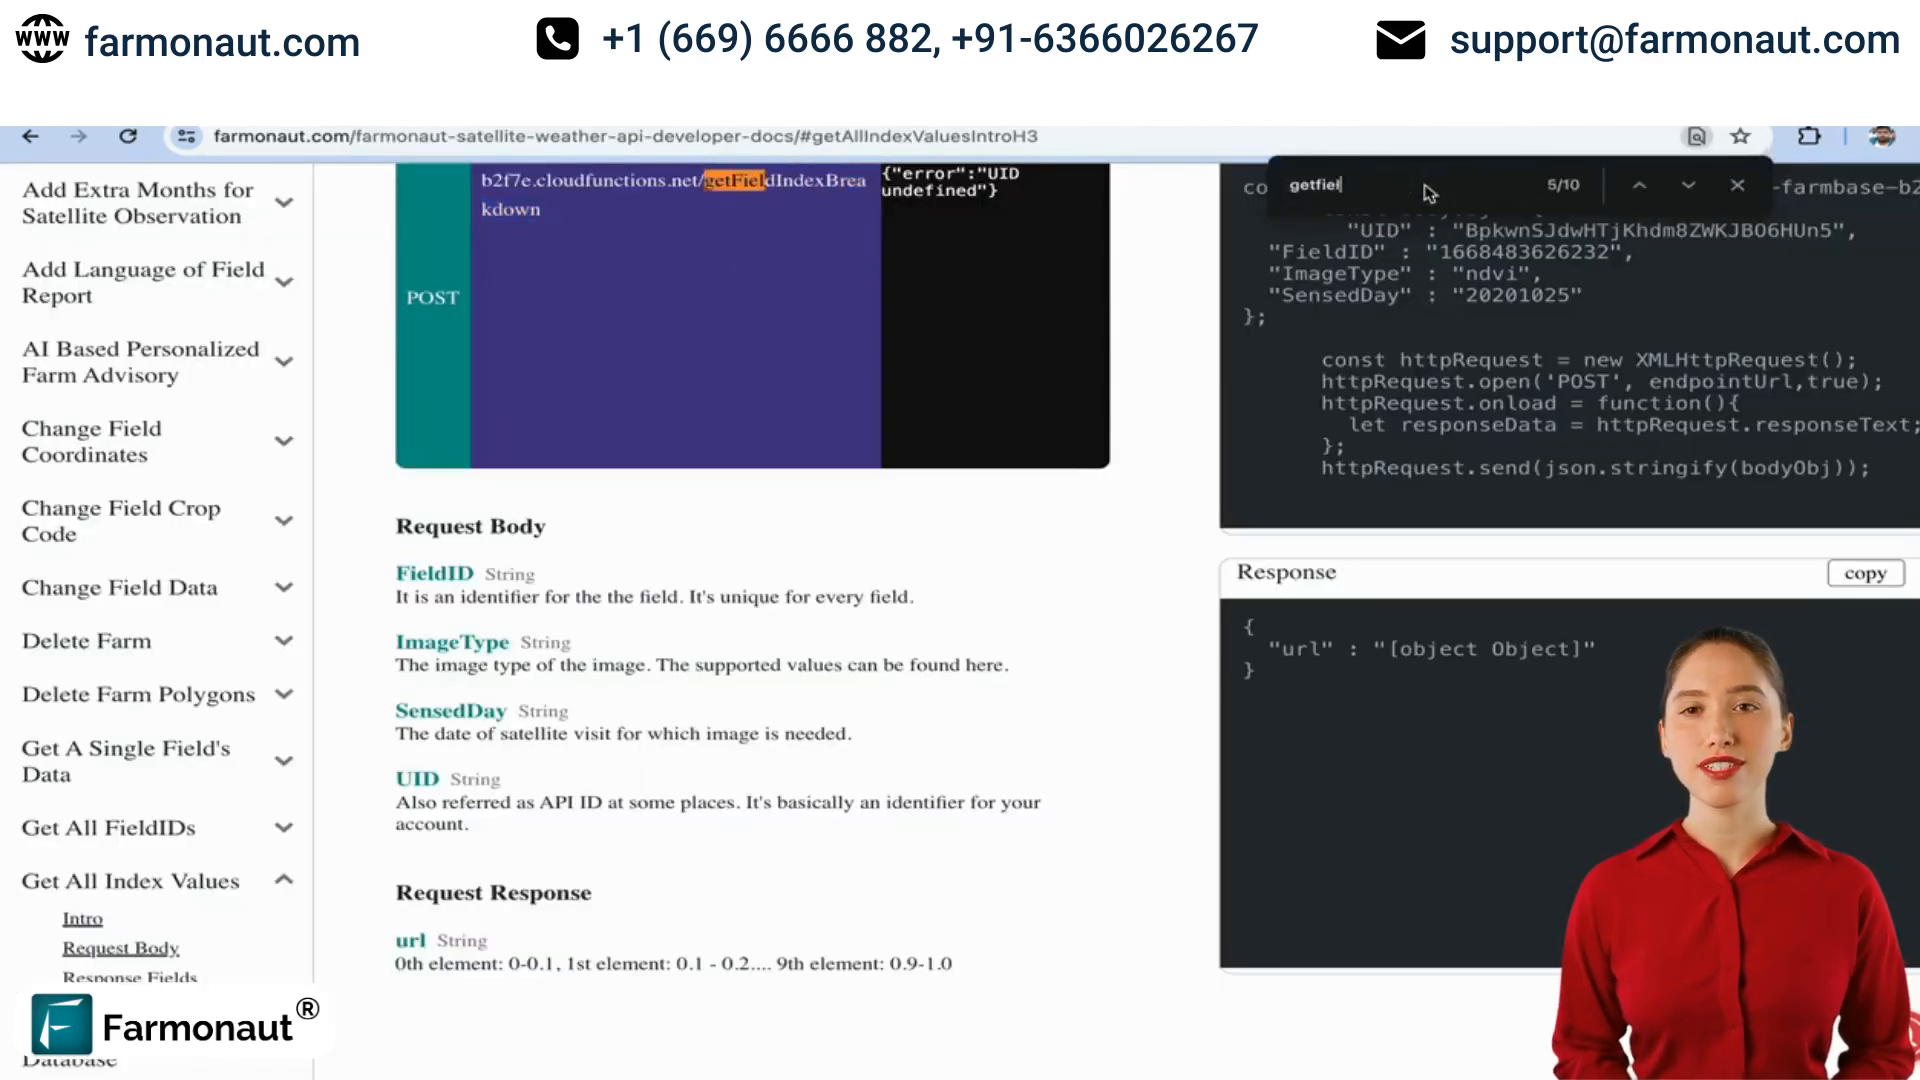Click the "ImageType" : "ndvi" code line
Viewport: 1920px width, 1080px height.
(x=1404, y=274)
